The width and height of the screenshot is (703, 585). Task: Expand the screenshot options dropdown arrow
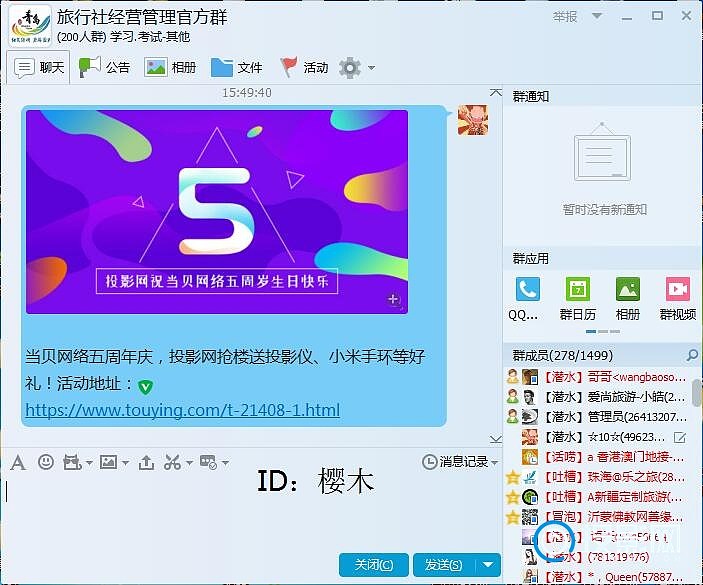click(189, 463)
